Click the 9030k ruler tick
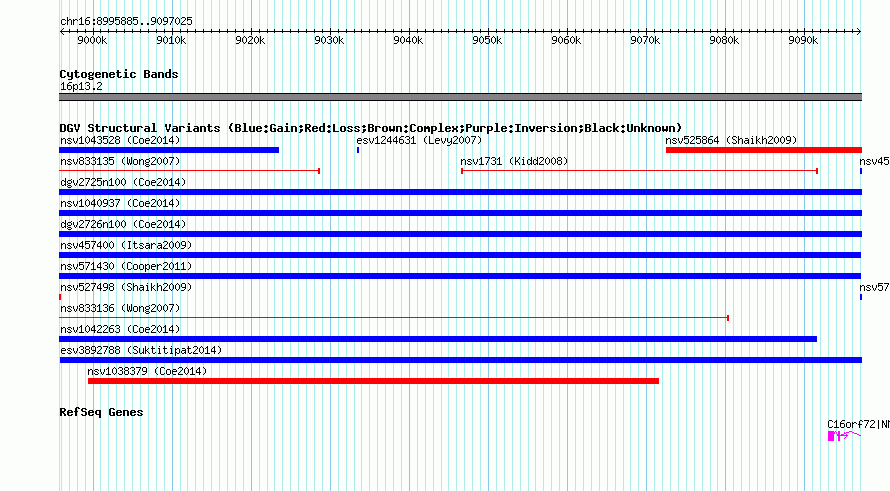 click(329, 40)
